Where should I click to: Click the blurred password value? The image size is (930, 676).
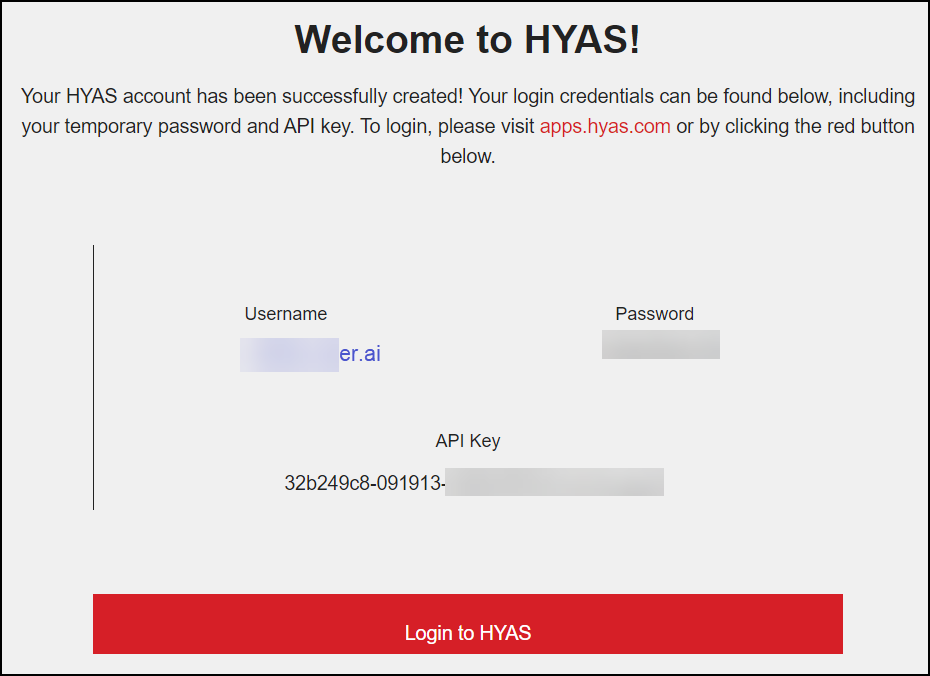pos(660,344)
